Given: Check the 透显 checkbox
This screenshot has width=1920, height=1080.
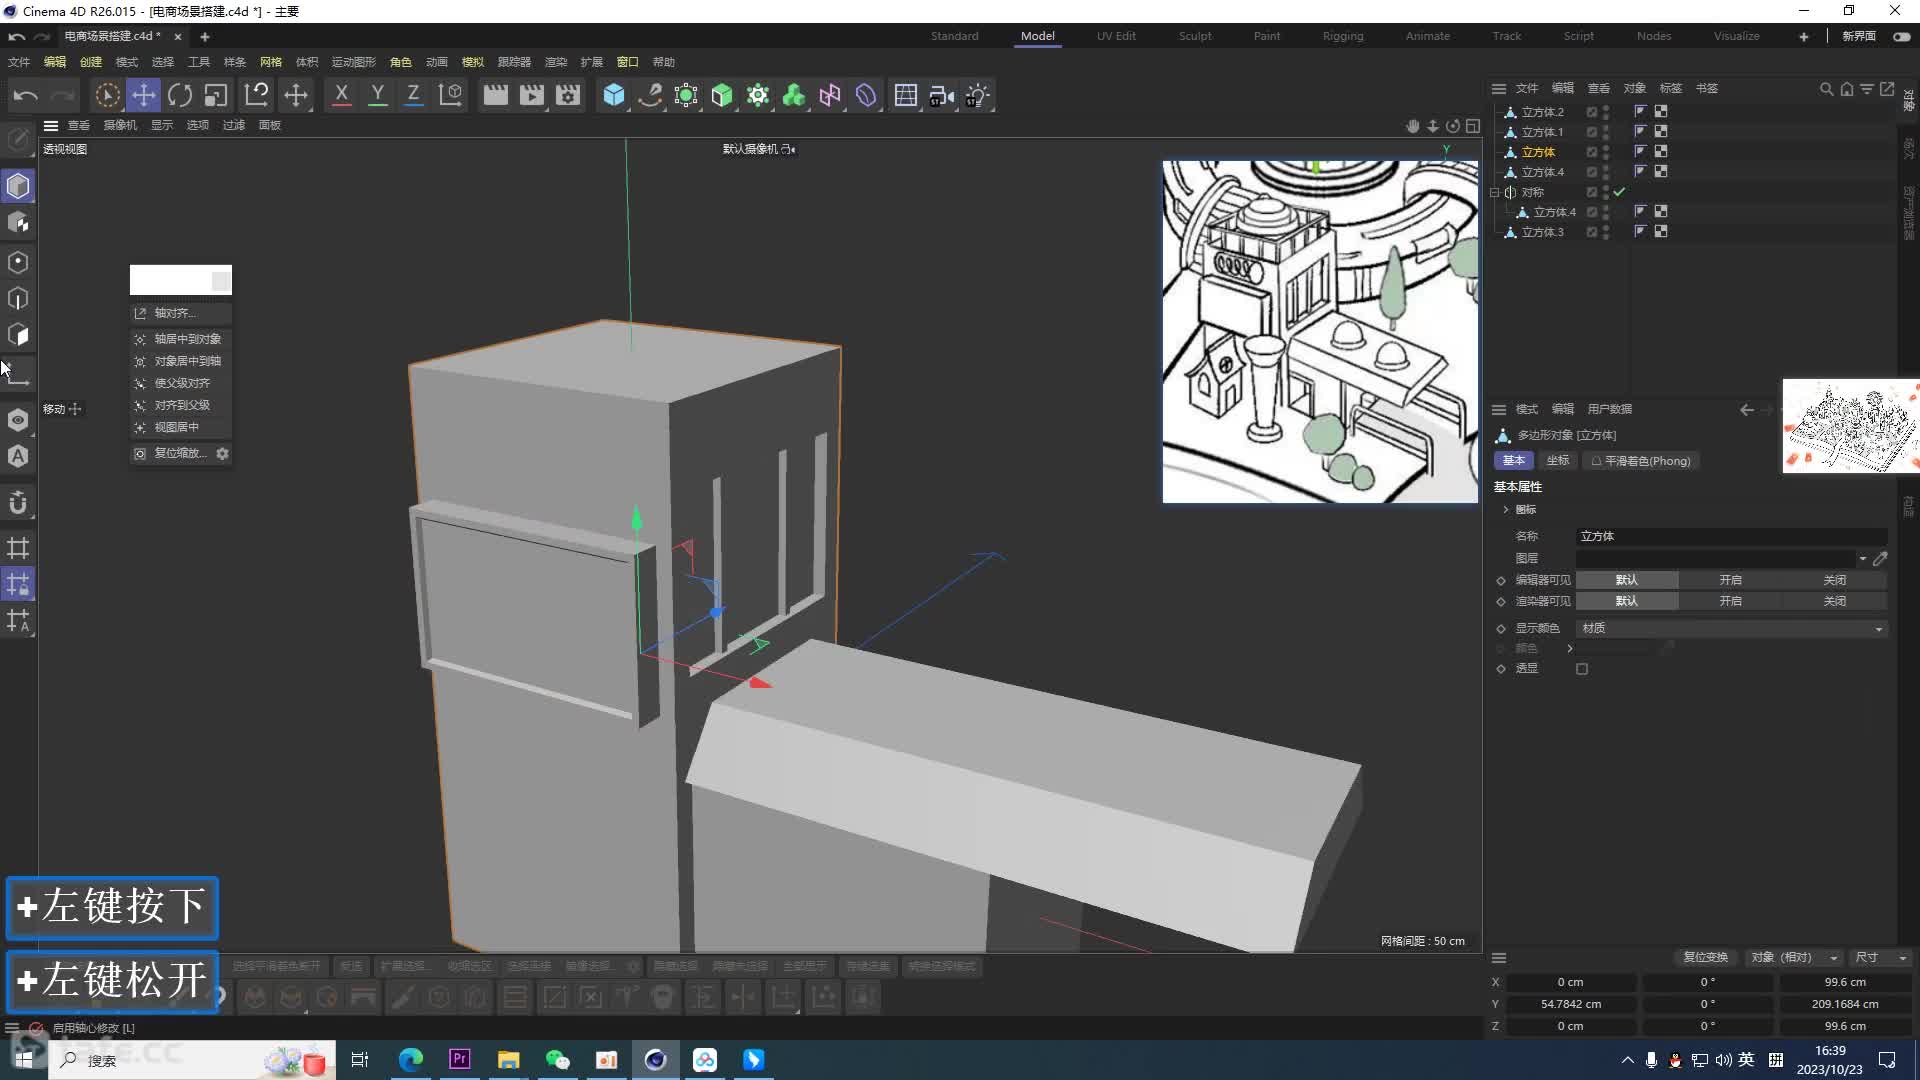Looking at the screenshot, I should 1582,669.
